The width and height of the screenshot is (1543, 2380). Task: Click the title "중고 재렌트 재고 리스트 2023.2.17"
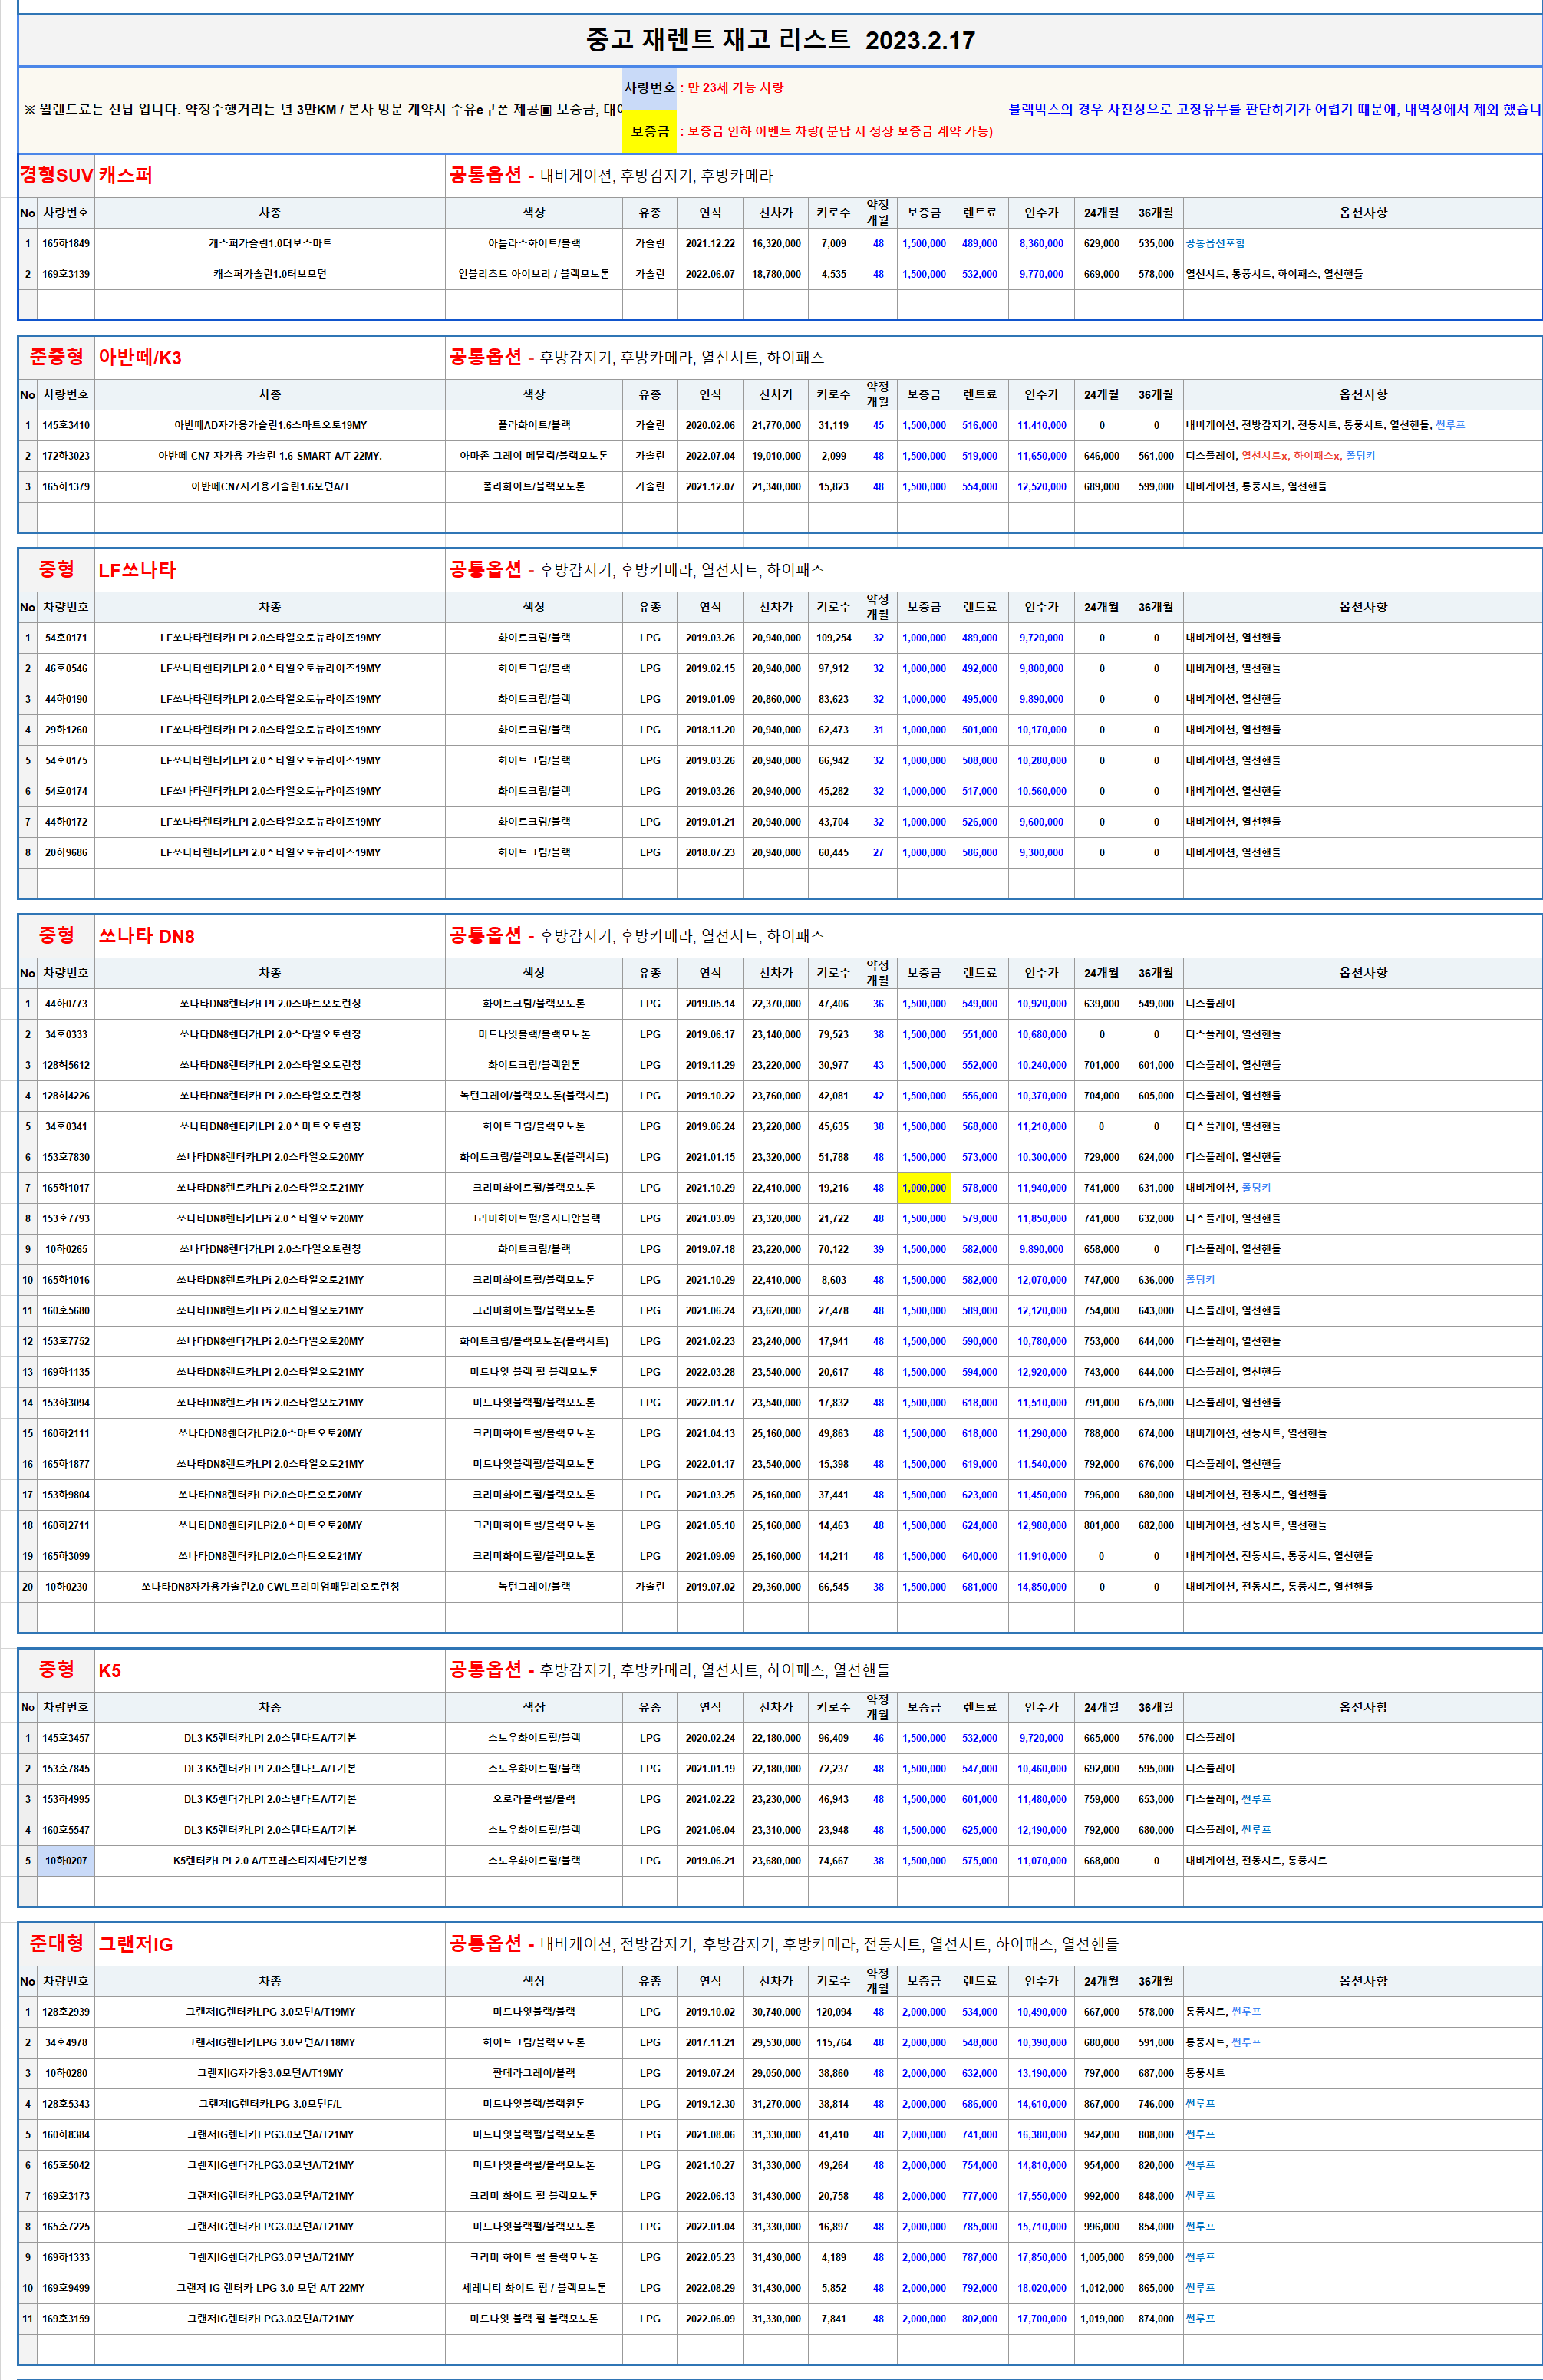(780, 40)
